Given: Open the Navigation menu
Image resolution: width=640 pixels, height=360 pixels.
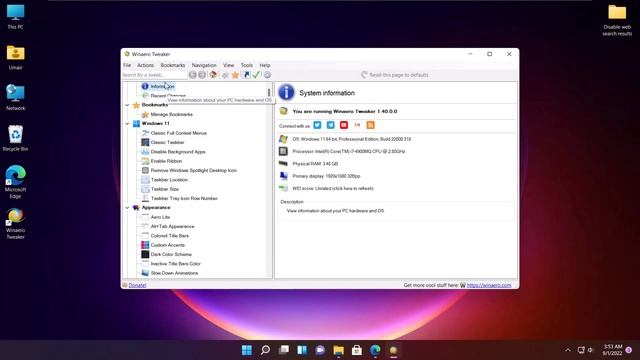Looking at the screenshot, I should (204, 65).
